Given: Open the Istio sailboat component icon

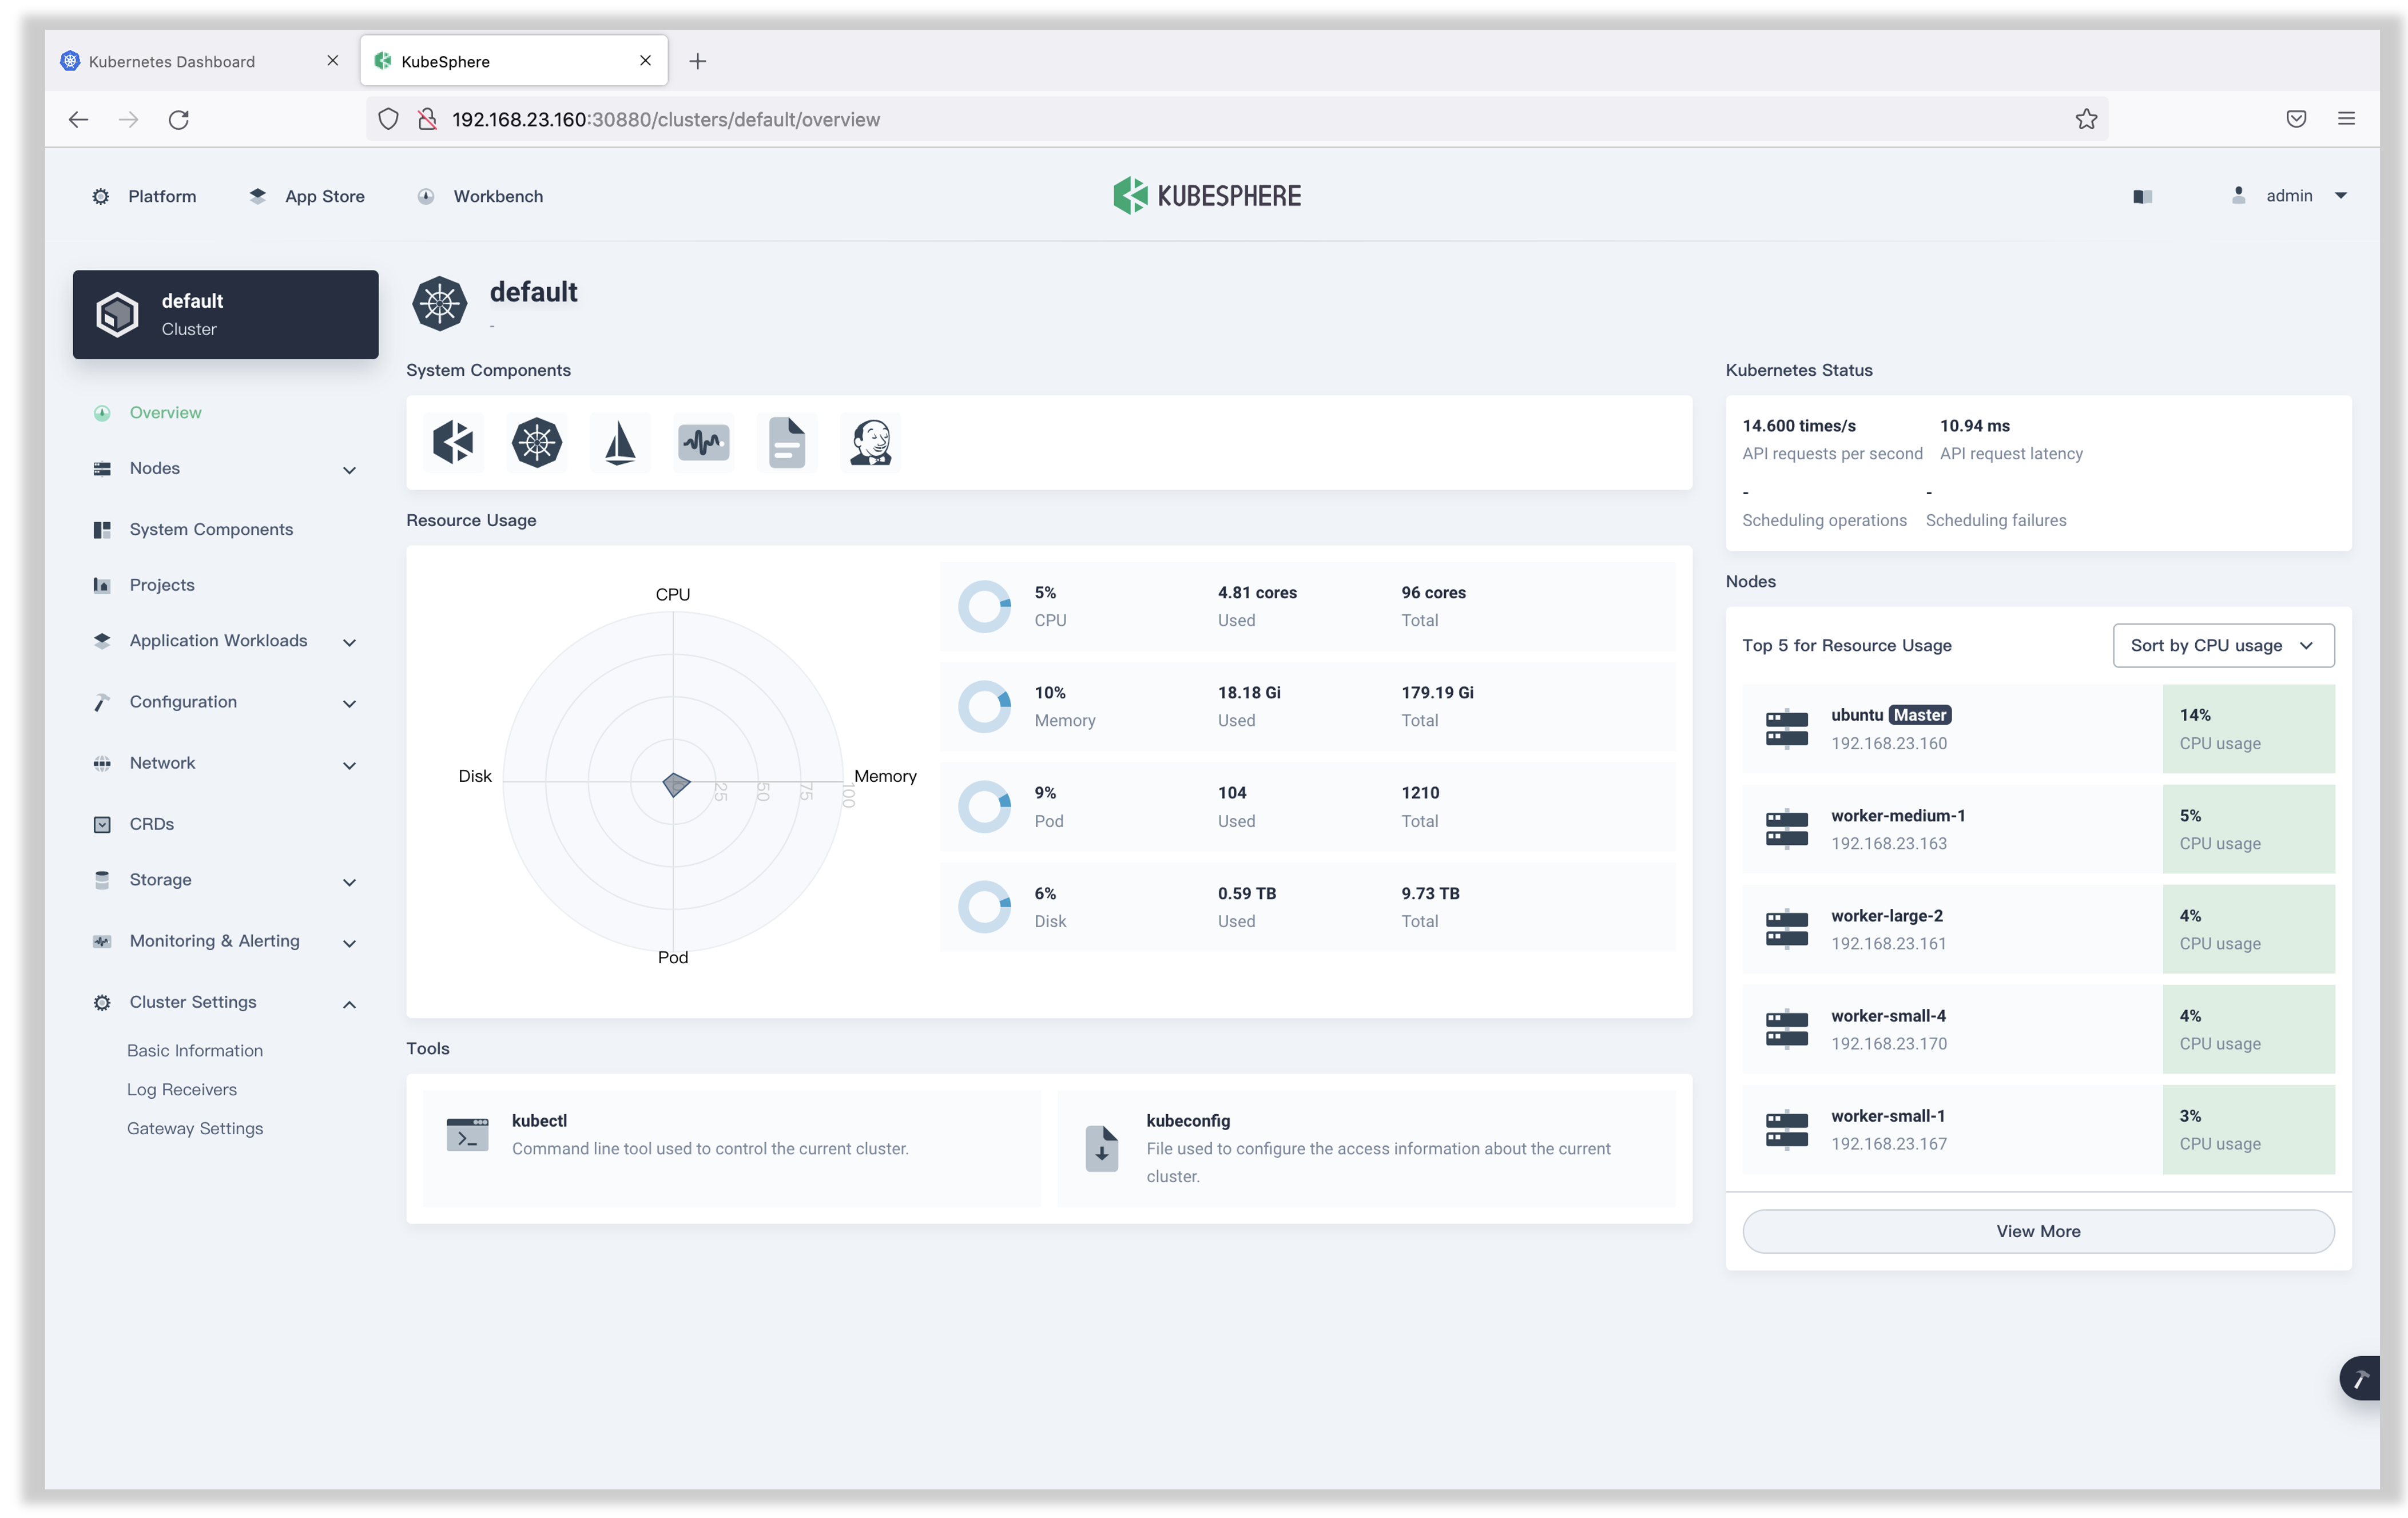Looking at the screenshot, I should tap(620, 442).
